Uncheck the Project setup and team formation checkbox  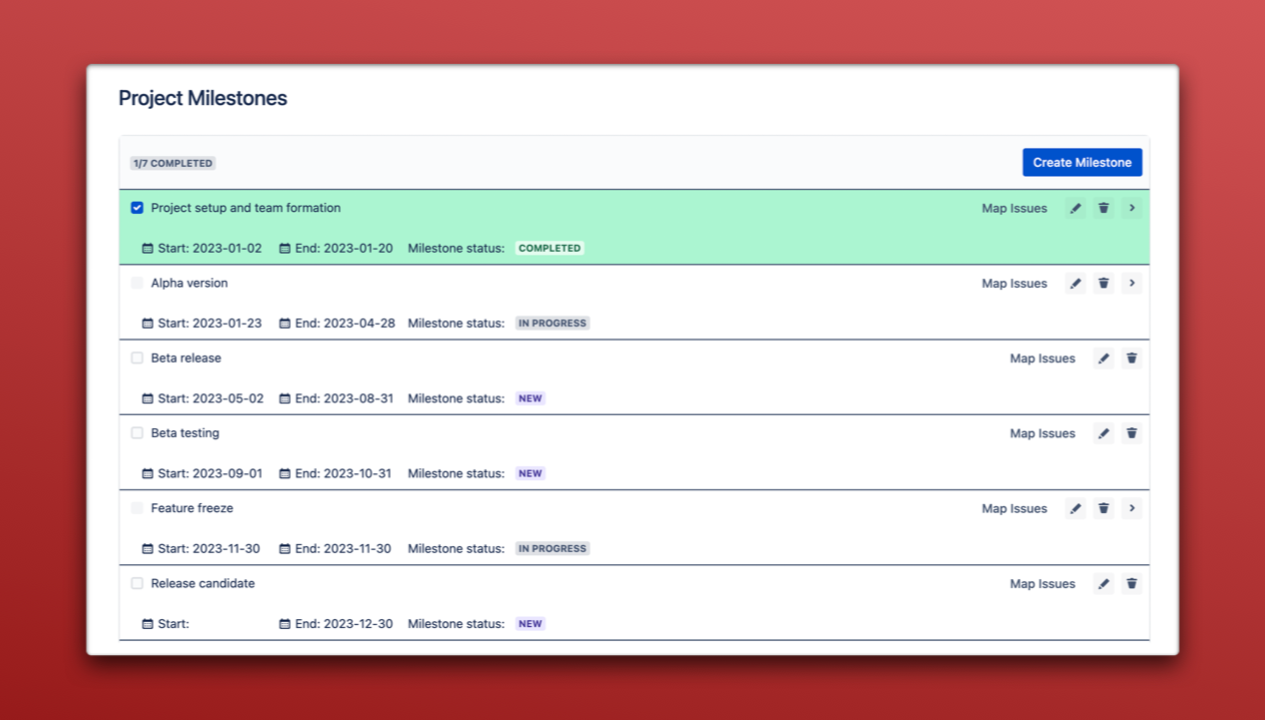137,208
